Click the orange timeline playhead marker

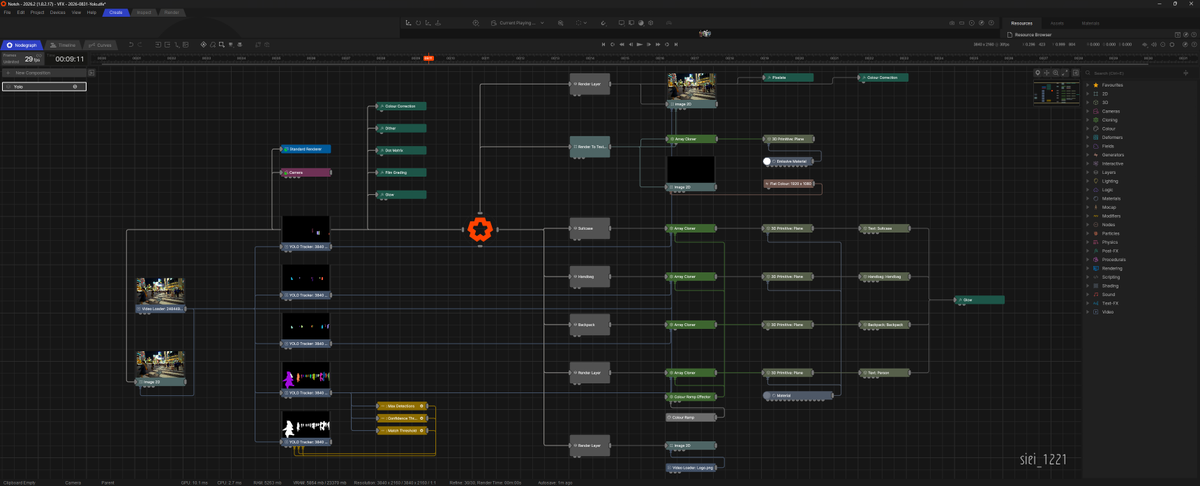tap(428, 59)
